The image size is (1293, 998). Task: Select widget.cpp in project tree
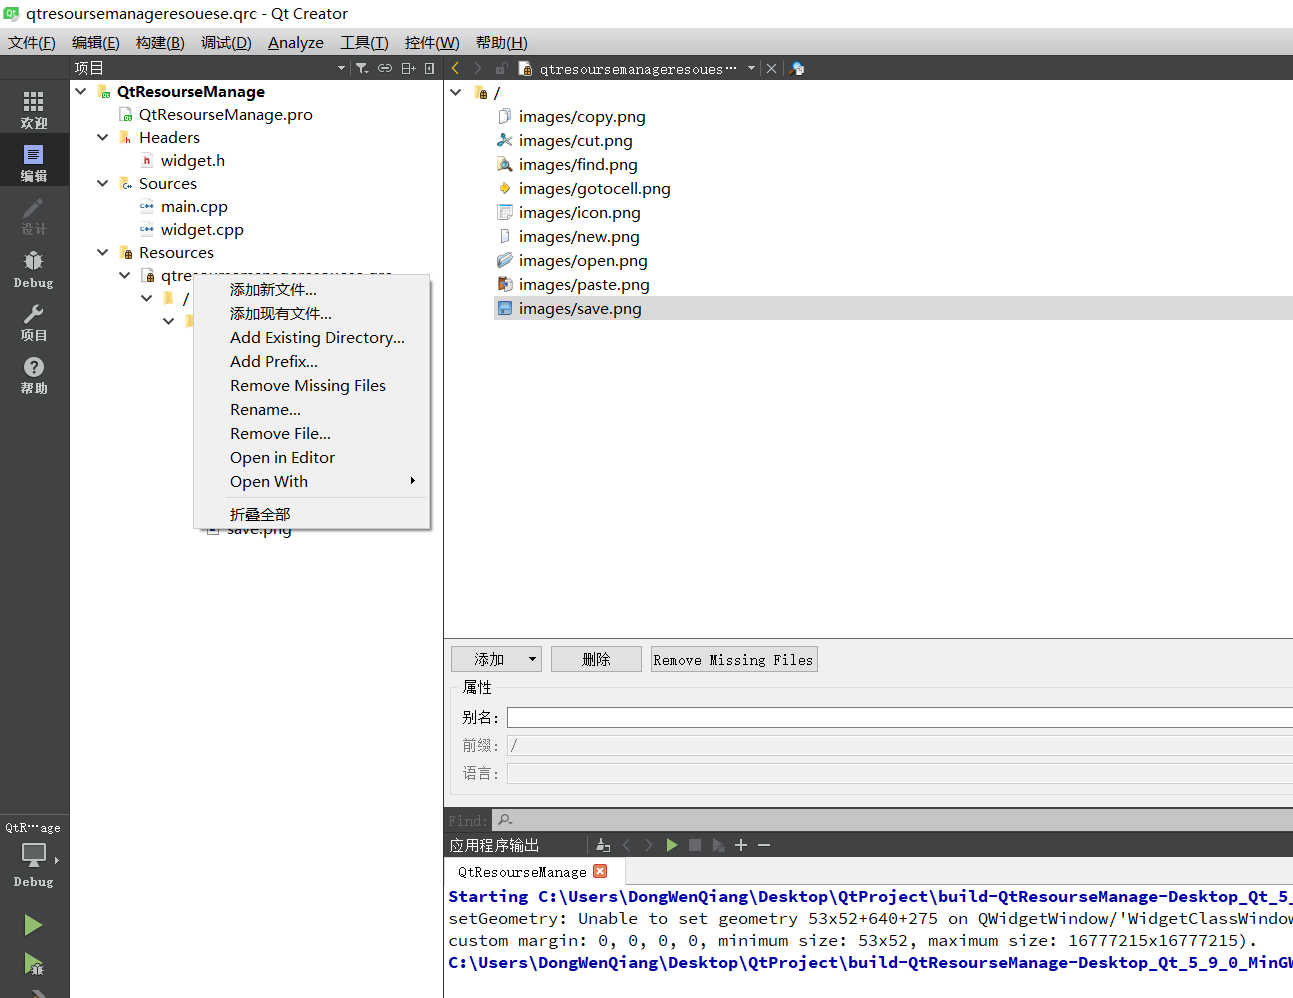tap(202, 229)
